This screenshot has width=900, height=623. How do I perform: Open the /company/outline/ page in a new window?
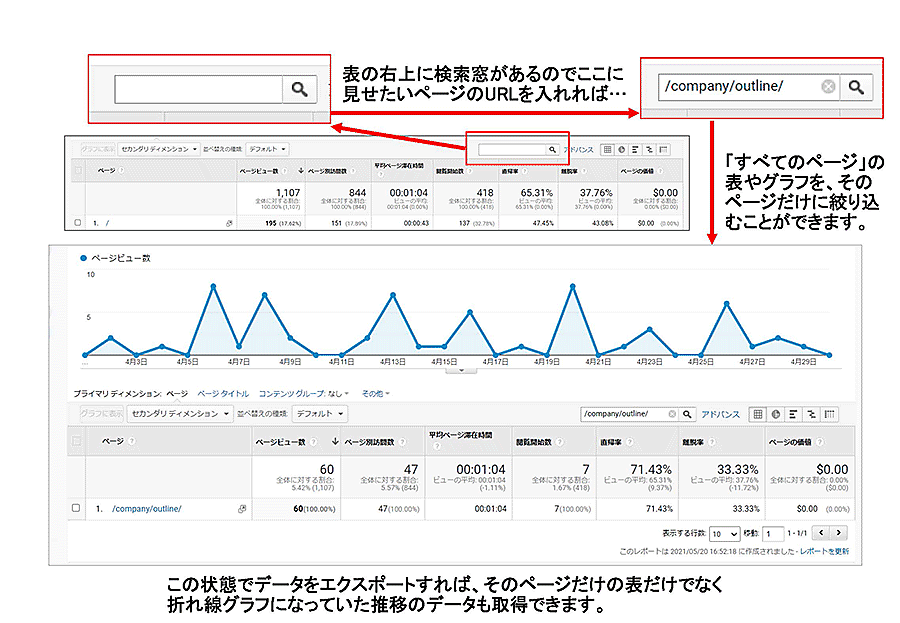(242, 509)
